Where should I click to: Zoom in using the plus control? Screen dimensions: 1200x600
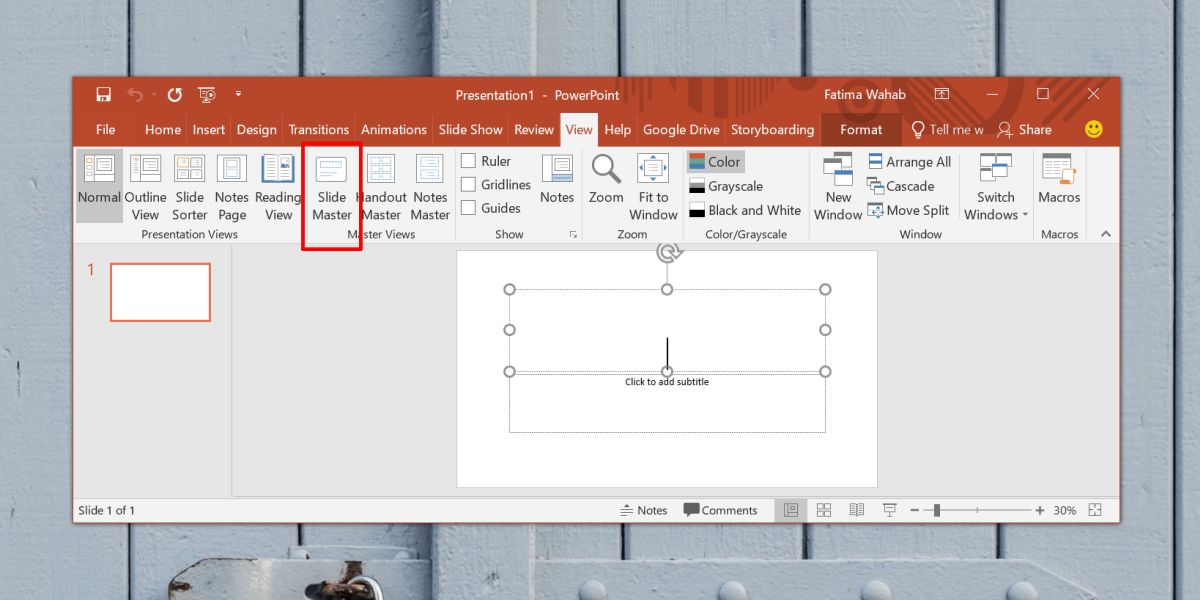[1039, 510]
